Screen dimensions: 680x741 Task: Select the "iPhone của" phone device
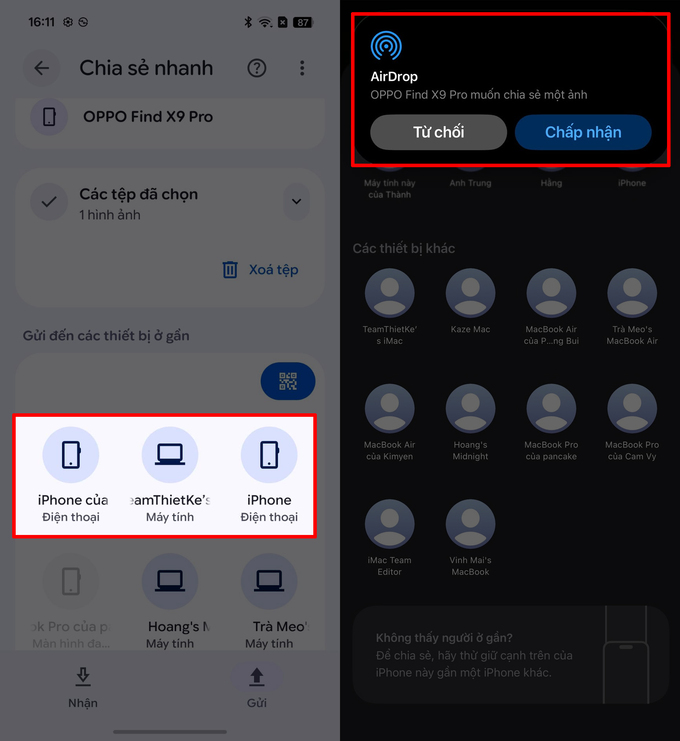pyautogui.click(x=71, y=474)
